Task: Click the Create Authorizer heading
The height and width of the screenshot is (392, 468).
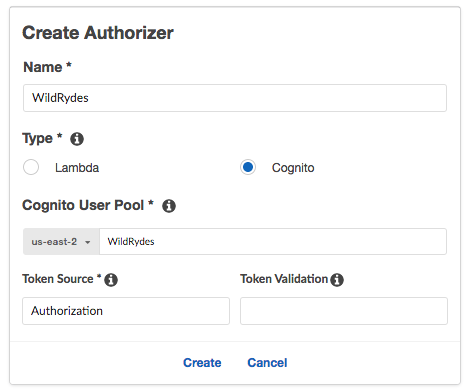Action: [x=98, y=33]
